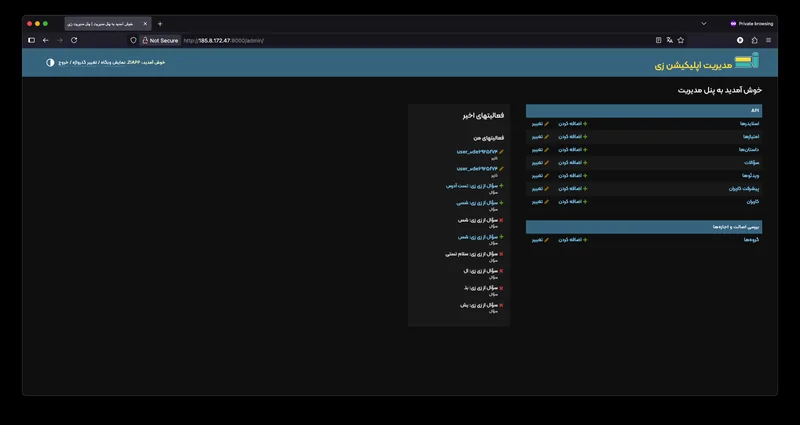Click the tracking protection shield icon

click(133, 40)
